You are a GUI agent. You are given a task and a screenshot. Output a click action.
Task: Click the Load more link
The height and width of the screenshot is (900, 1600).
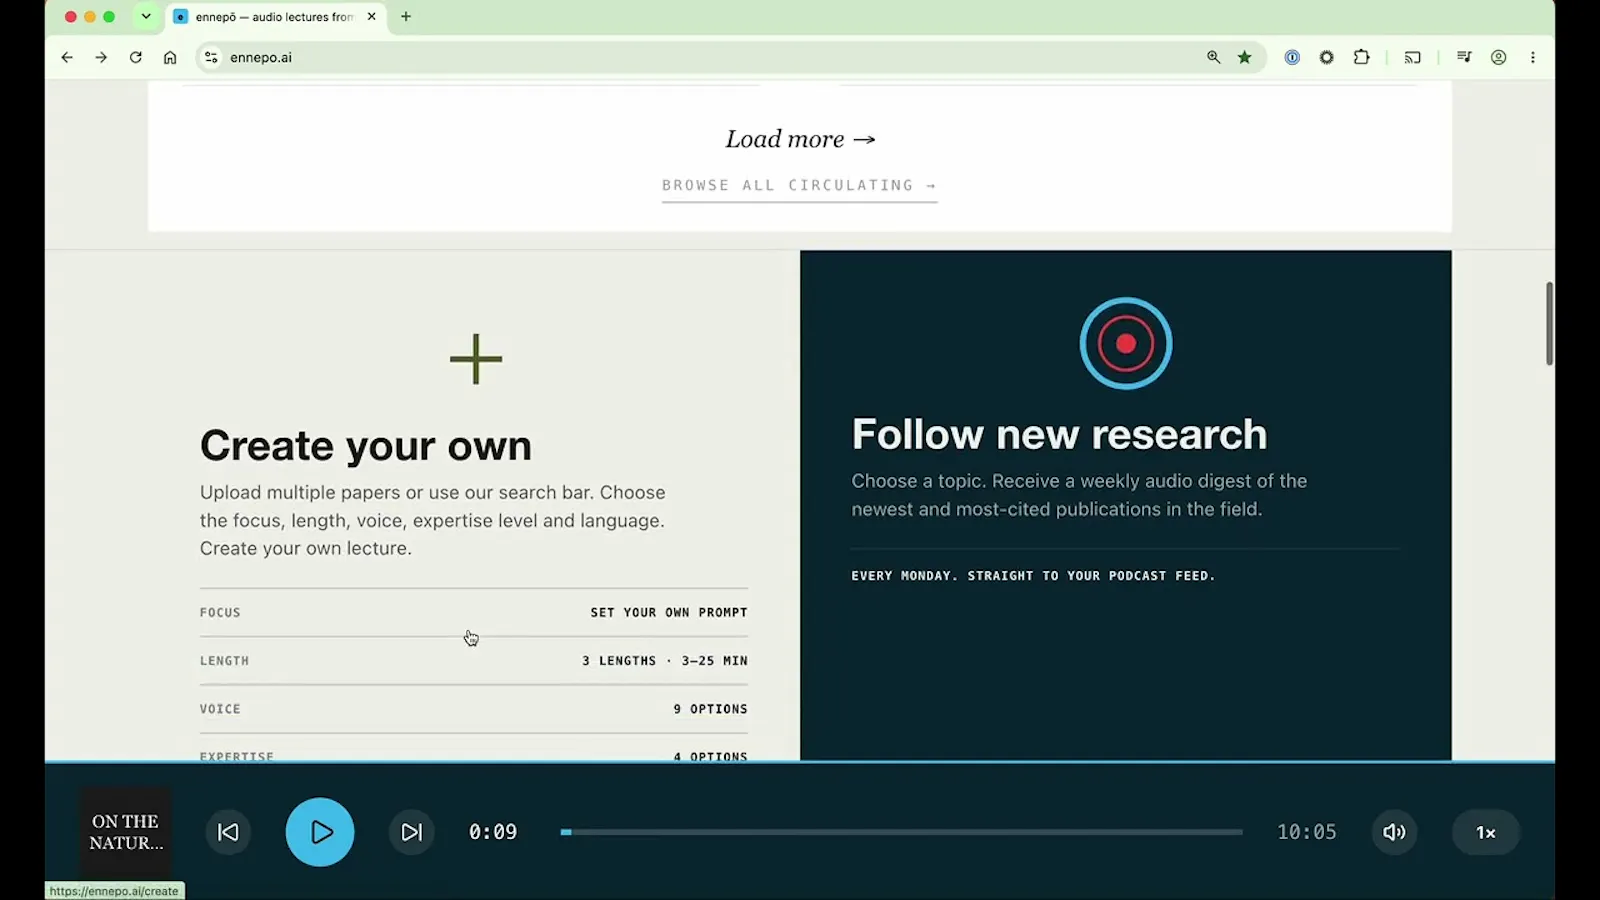(800, 139)
